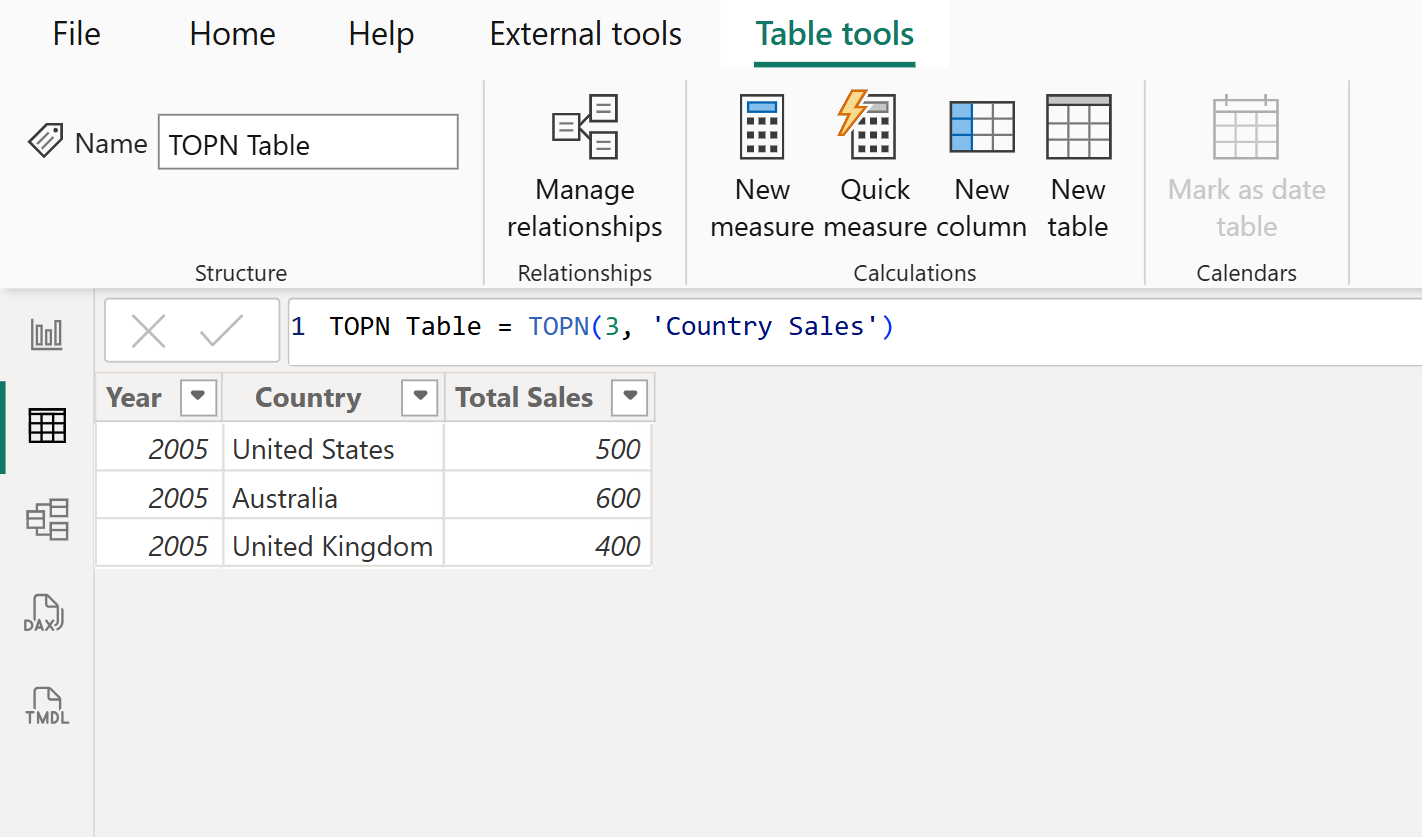The height and width of the screenshot is (837, 1422).
Task: Switch to the Home ribbon tab
Action: point(231,33)
